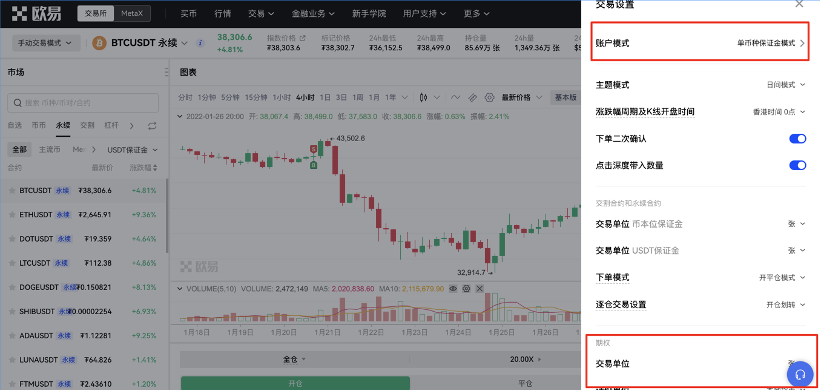820x390 pixels.
Task: Click the customer support headset icon
Action: pyautogui.click(x=800, y=374)
